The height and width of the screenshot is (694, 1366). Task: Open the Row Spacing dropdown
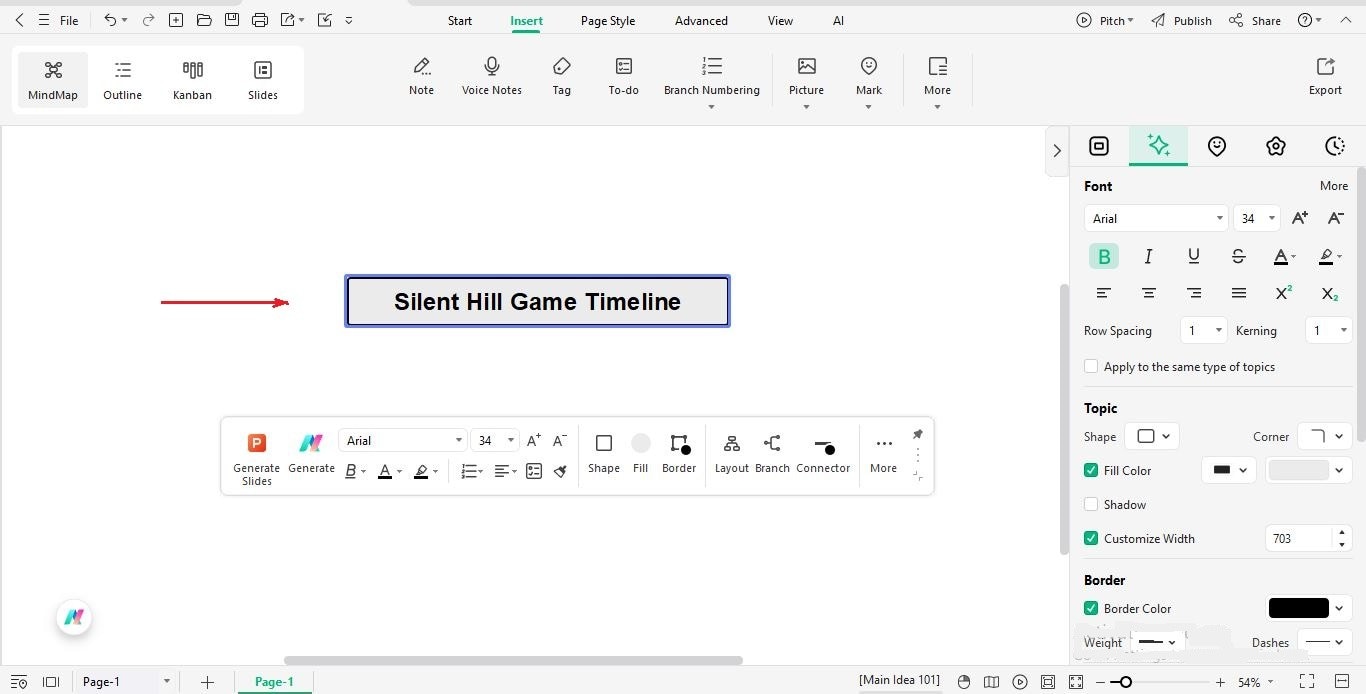(1203, 330)
